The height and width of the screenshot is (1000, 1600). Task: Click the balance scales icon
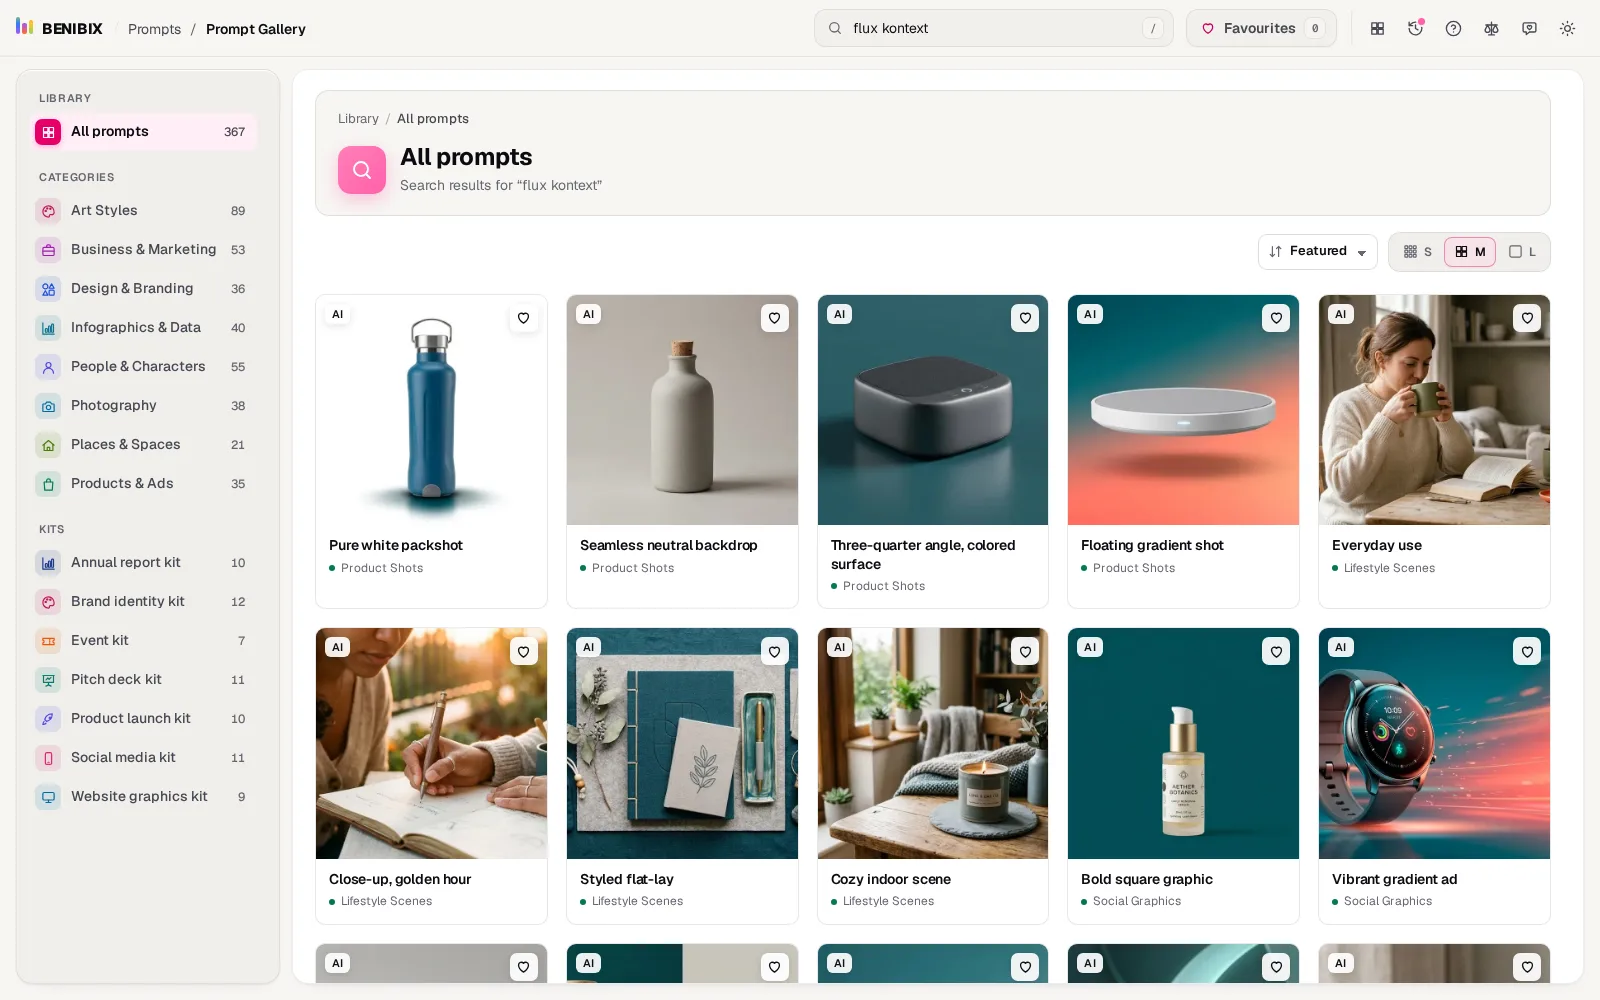(1491, 29)
